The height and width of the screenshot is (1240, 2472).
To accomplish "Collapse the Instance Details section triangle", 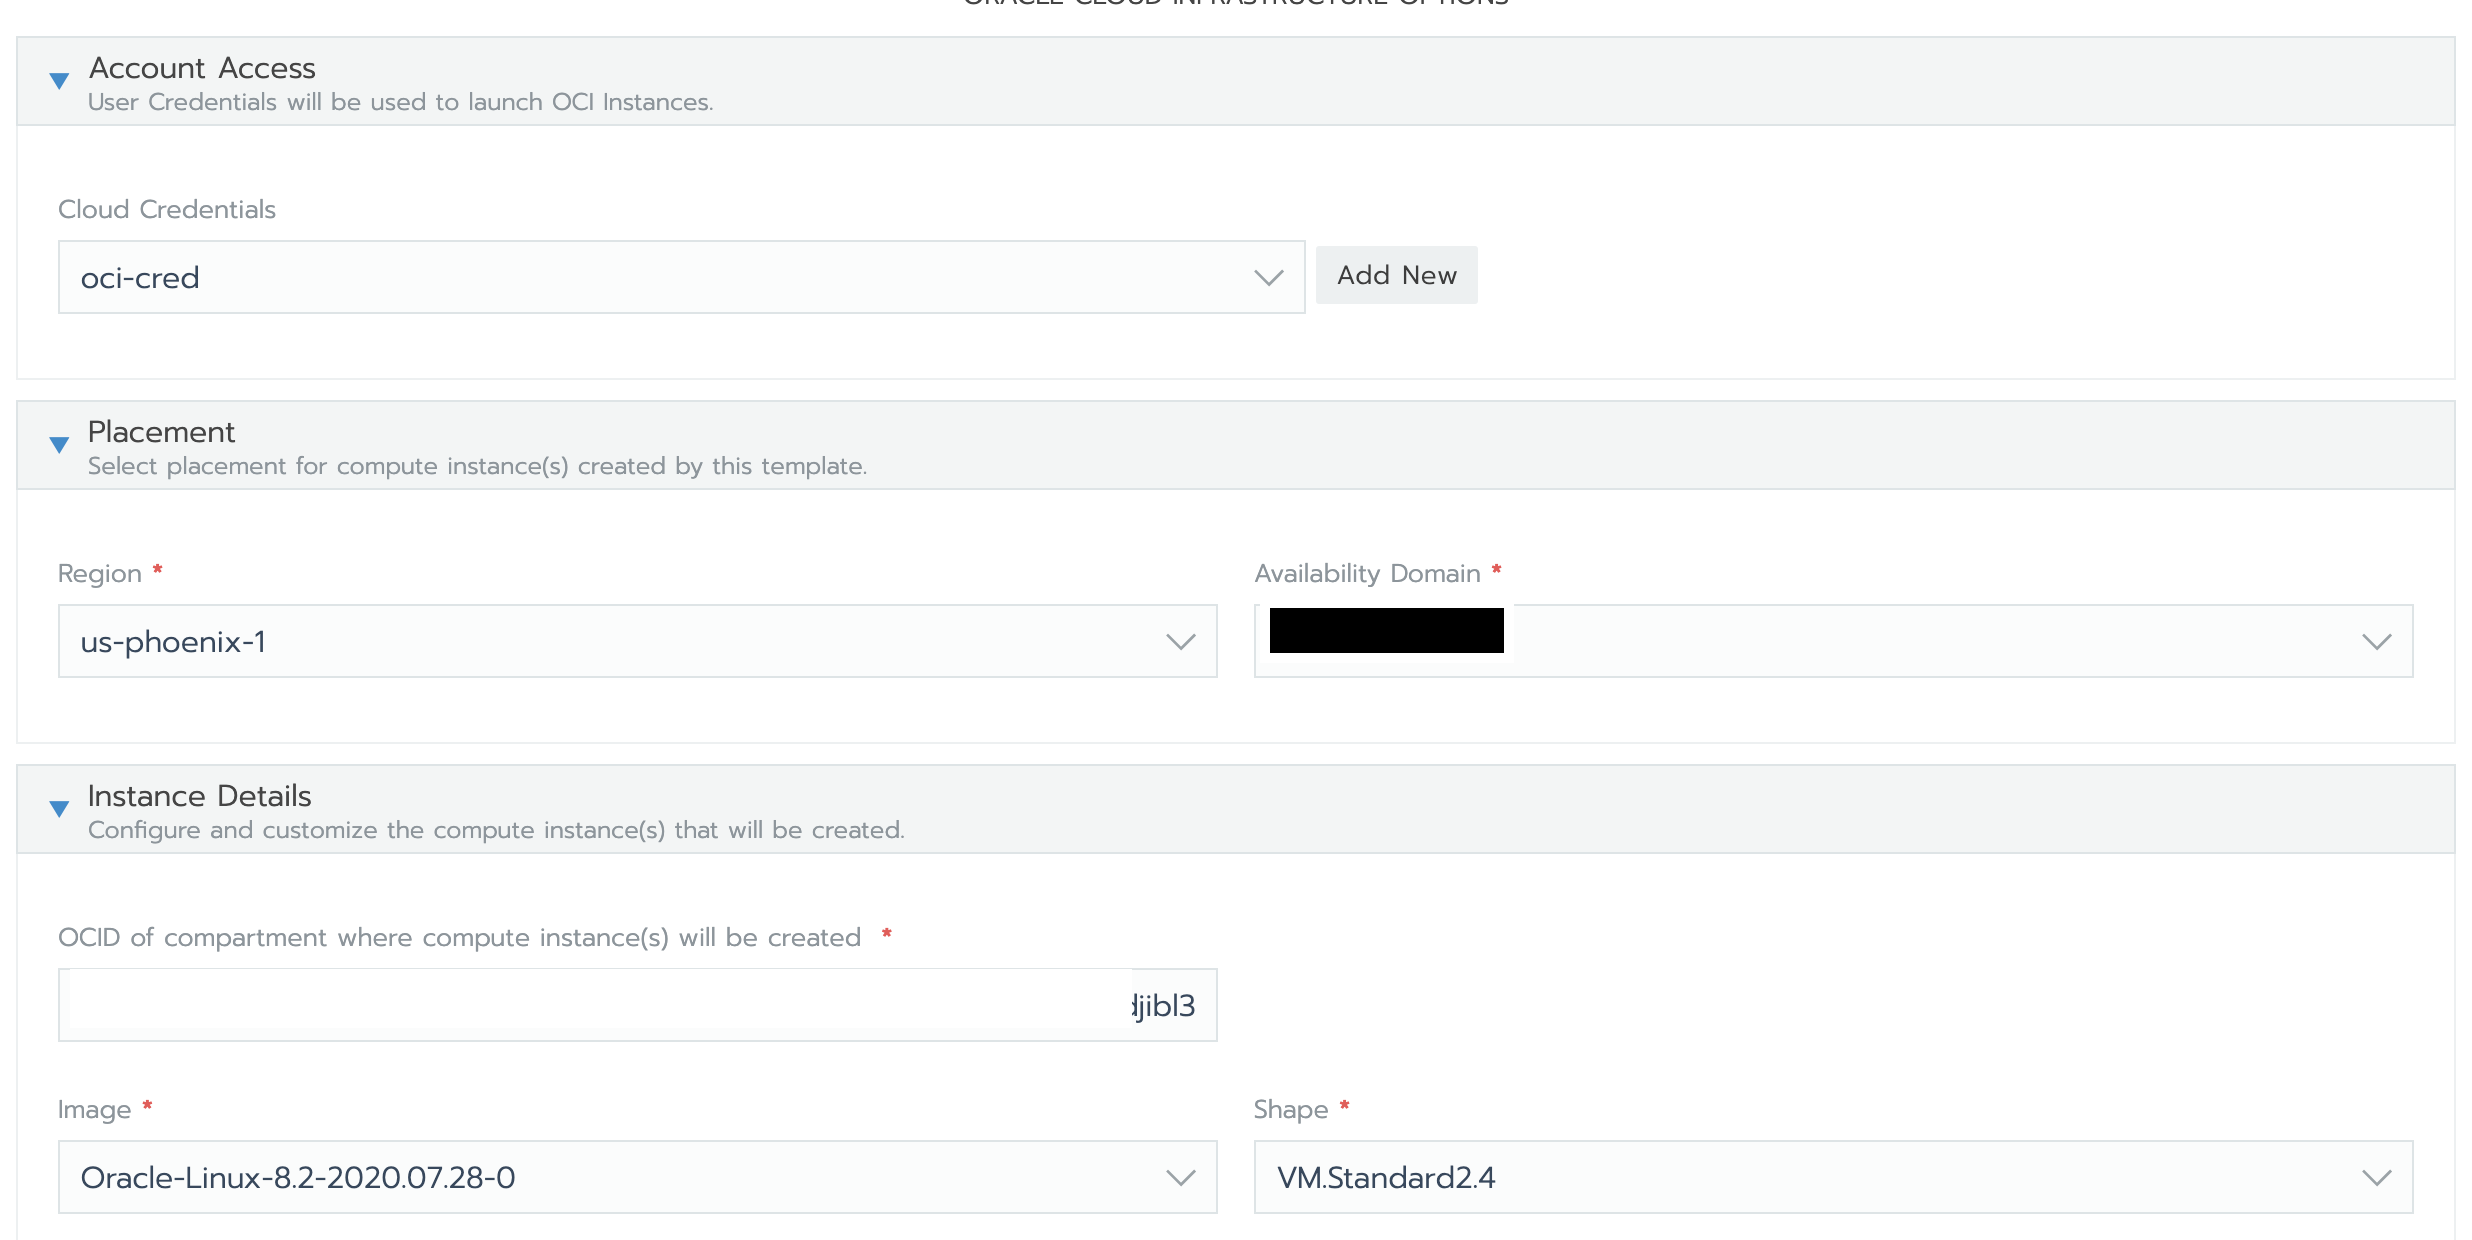I will pos(57,810).
